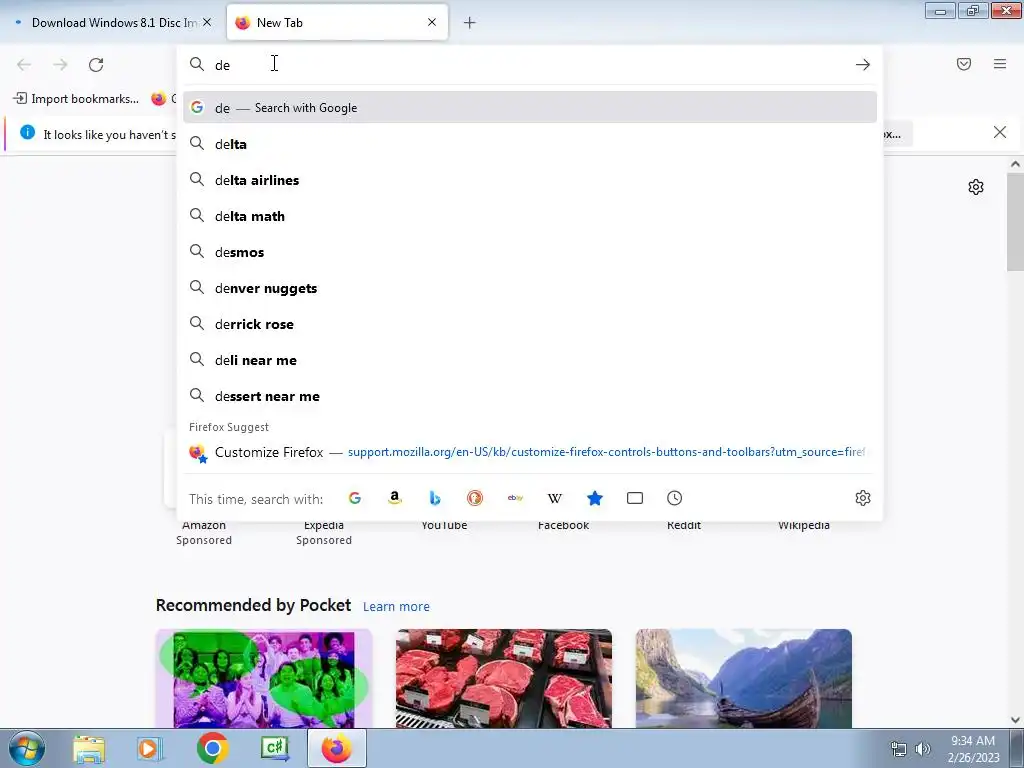Open the network tray icon
The width and height of the screenshot is (1024, 768).
[899, 749]
